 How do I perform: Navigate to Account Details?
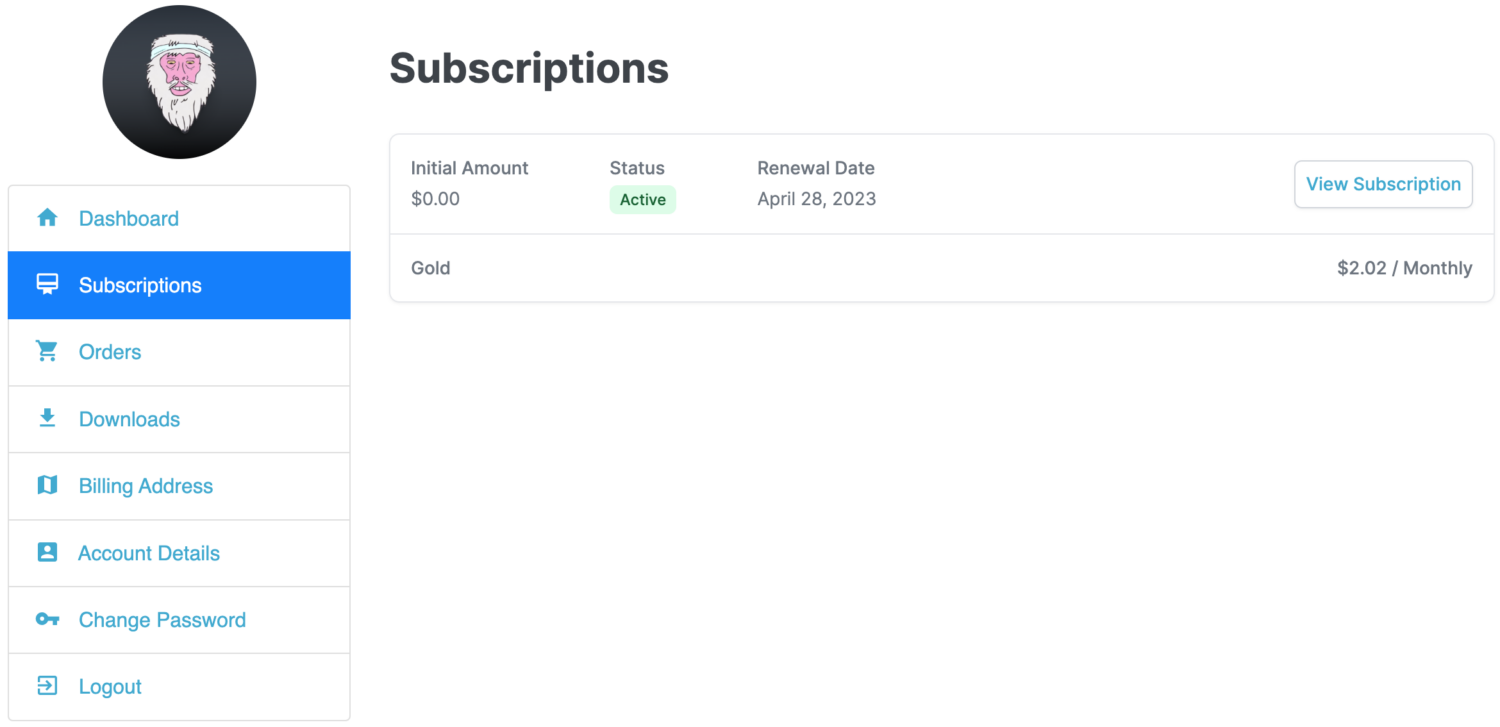179,553
